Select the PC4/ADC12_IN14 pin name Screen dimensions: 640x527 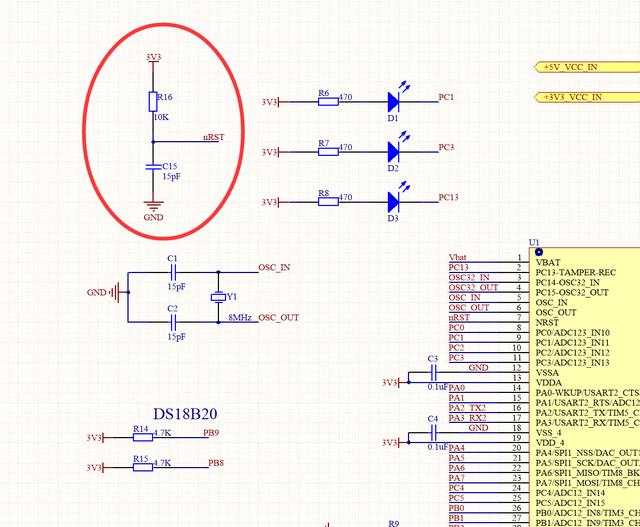coord(570,493)
